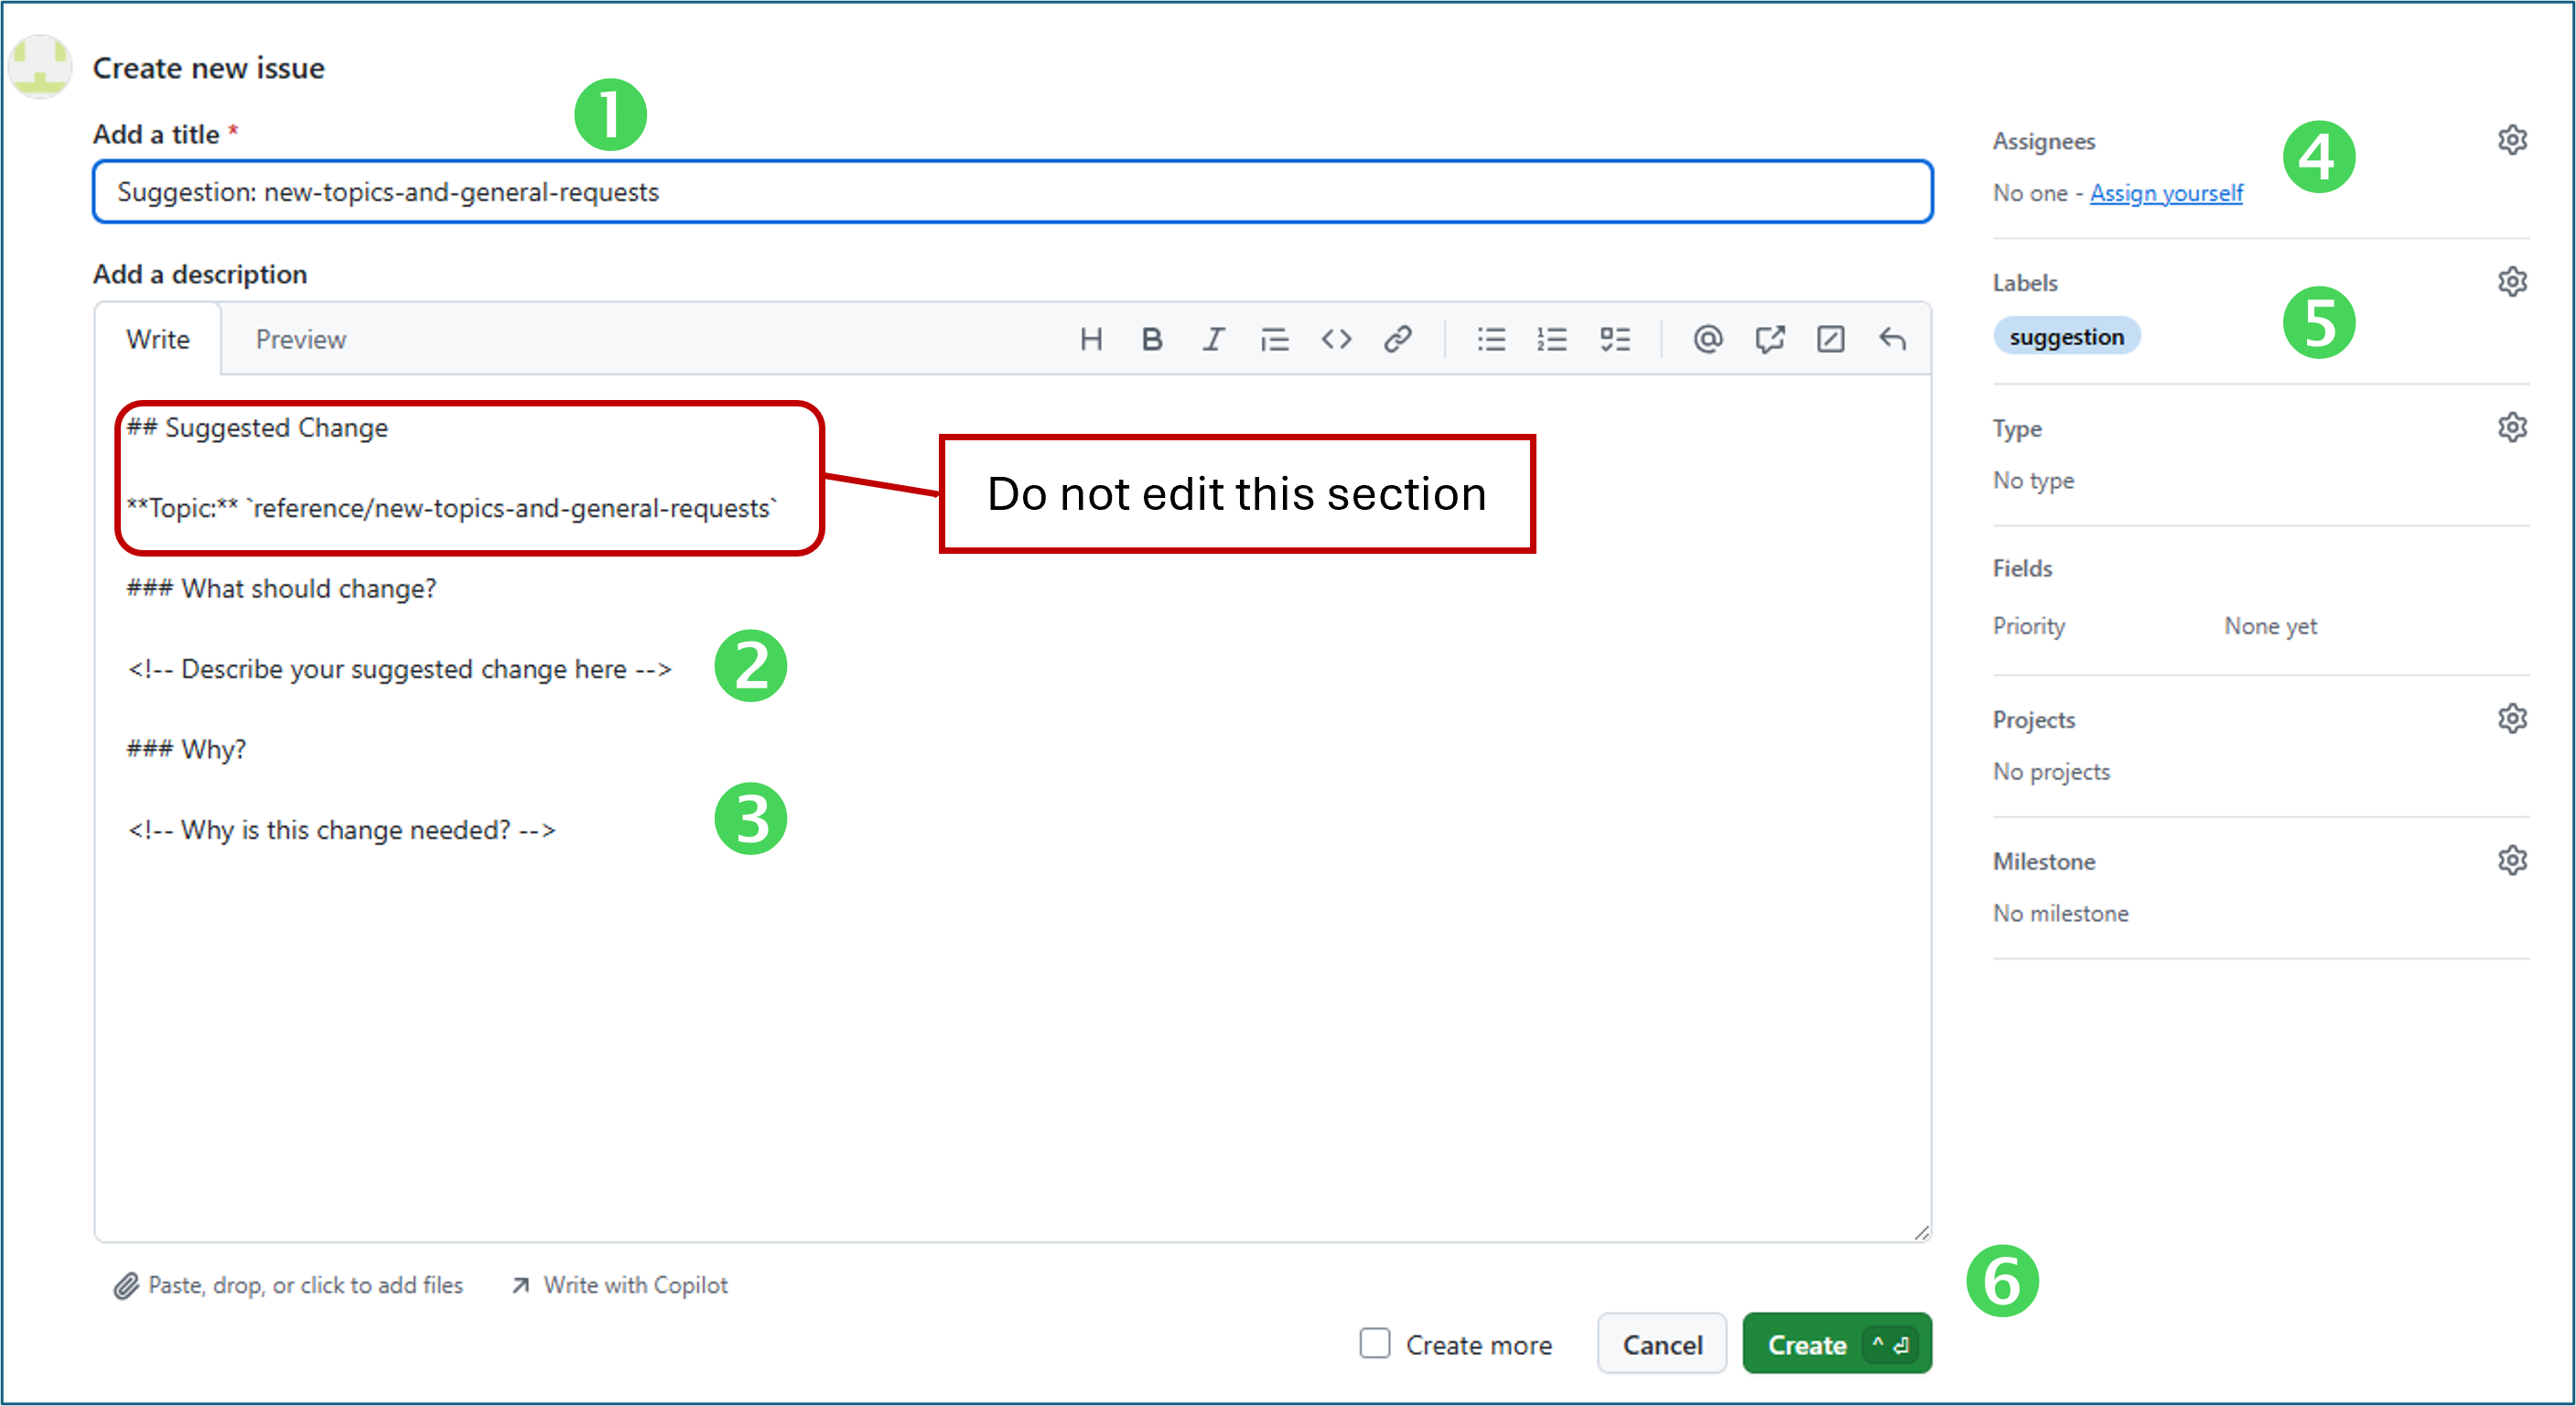
Task: Open slash commands icon in the toolbar
Action: (x=1830, y=340)
